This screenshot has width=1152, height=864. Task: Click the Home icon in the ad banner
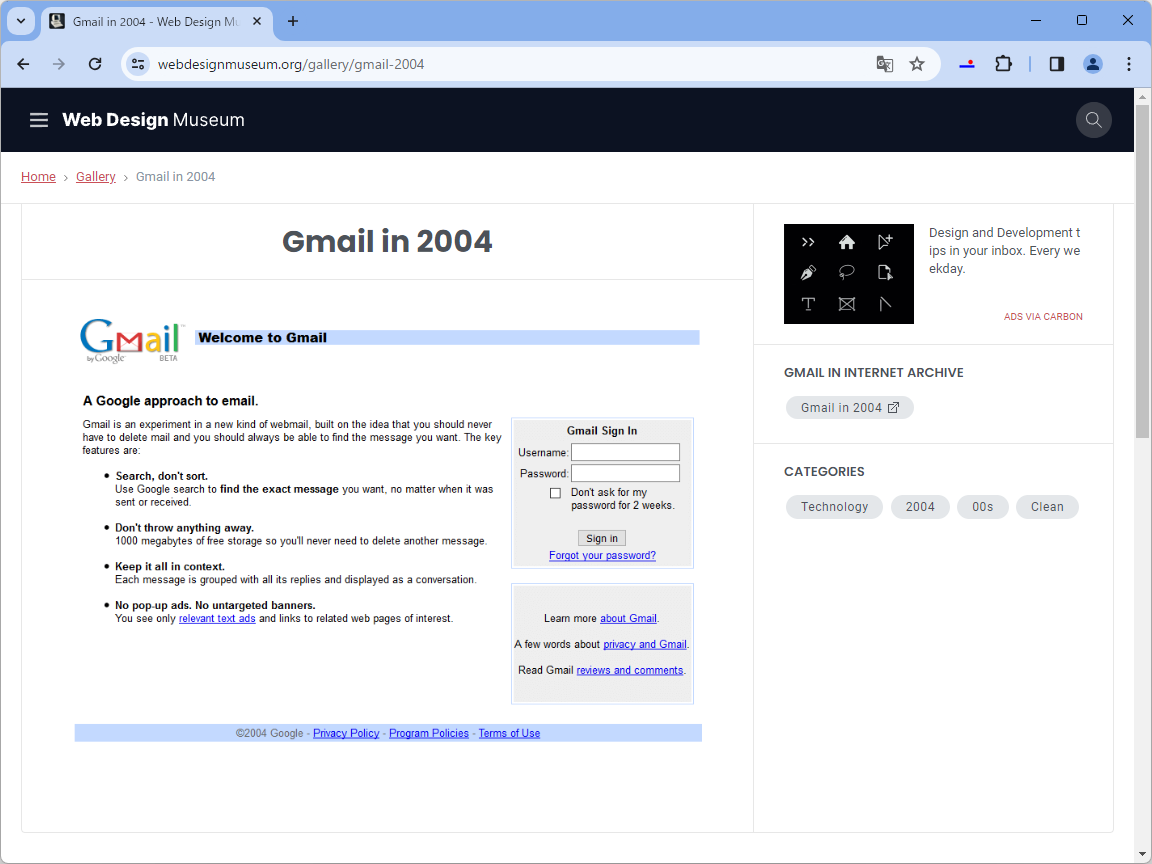847,241
